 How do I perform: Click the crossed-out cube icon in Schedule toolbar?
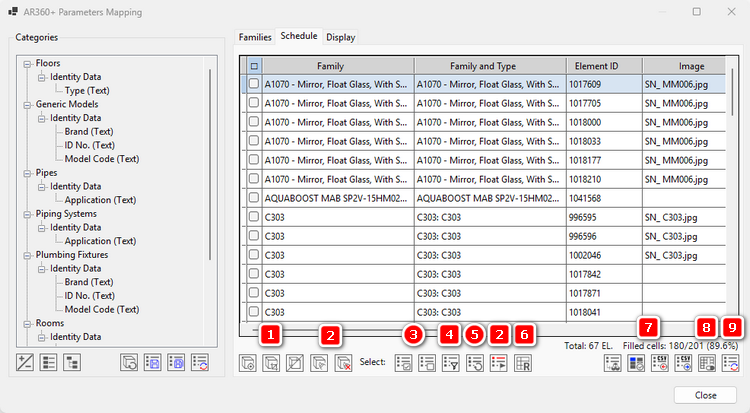(295, 363)
